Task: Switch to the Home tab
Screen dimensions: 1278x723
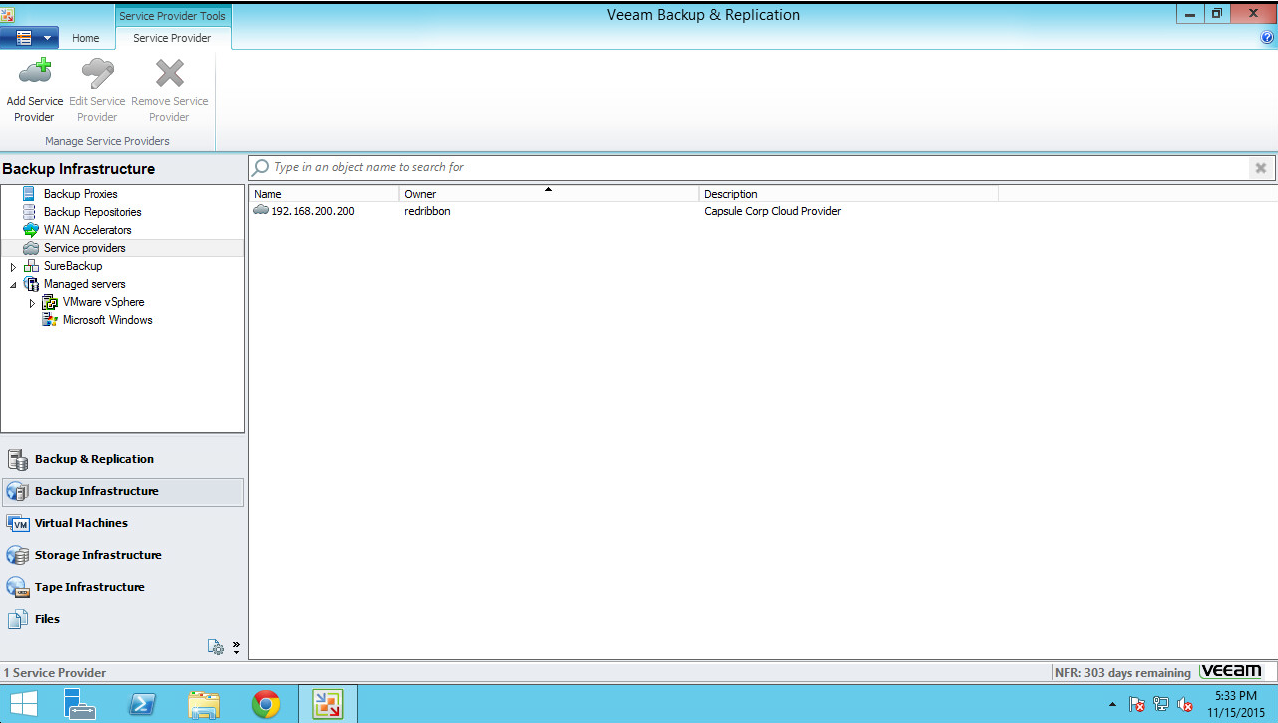Action: point(86,38)
